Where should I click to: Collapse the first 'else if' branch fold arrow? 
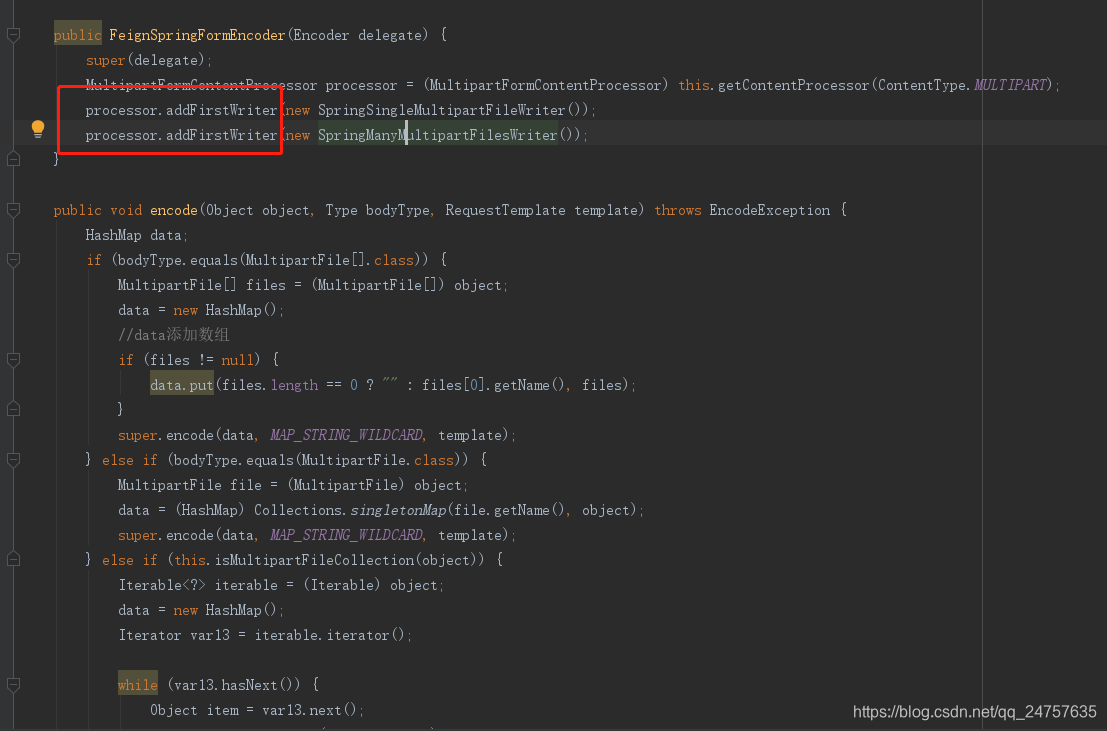tap(13, 459)
